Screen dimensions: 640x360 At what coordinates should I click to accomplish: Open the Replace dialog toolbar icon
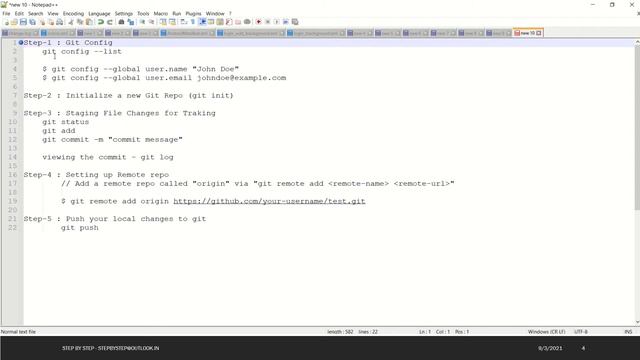point(131,22)
